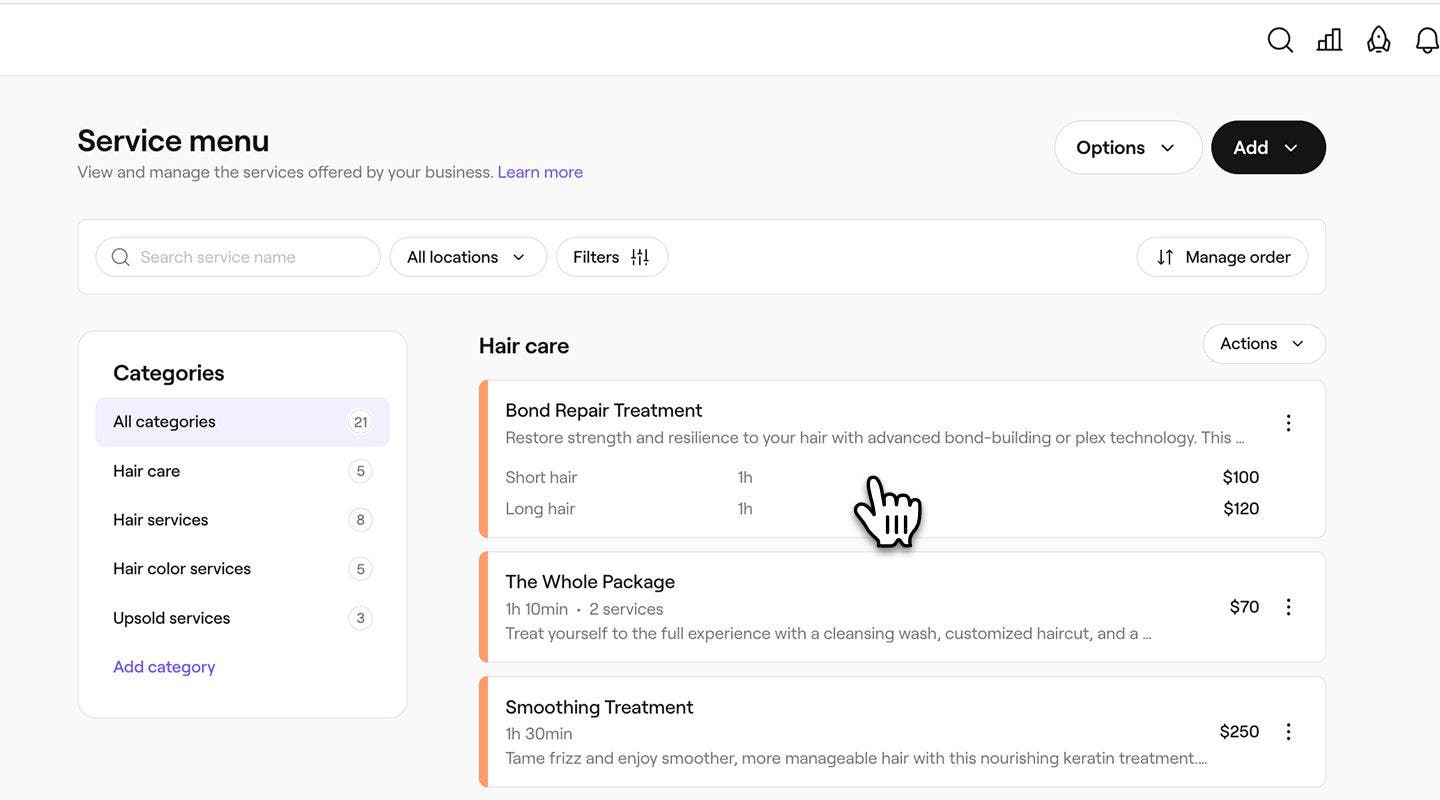
Task: Open the Hair care Actions dropdown
Action: pyautogui.click(x=1263, y=344)
